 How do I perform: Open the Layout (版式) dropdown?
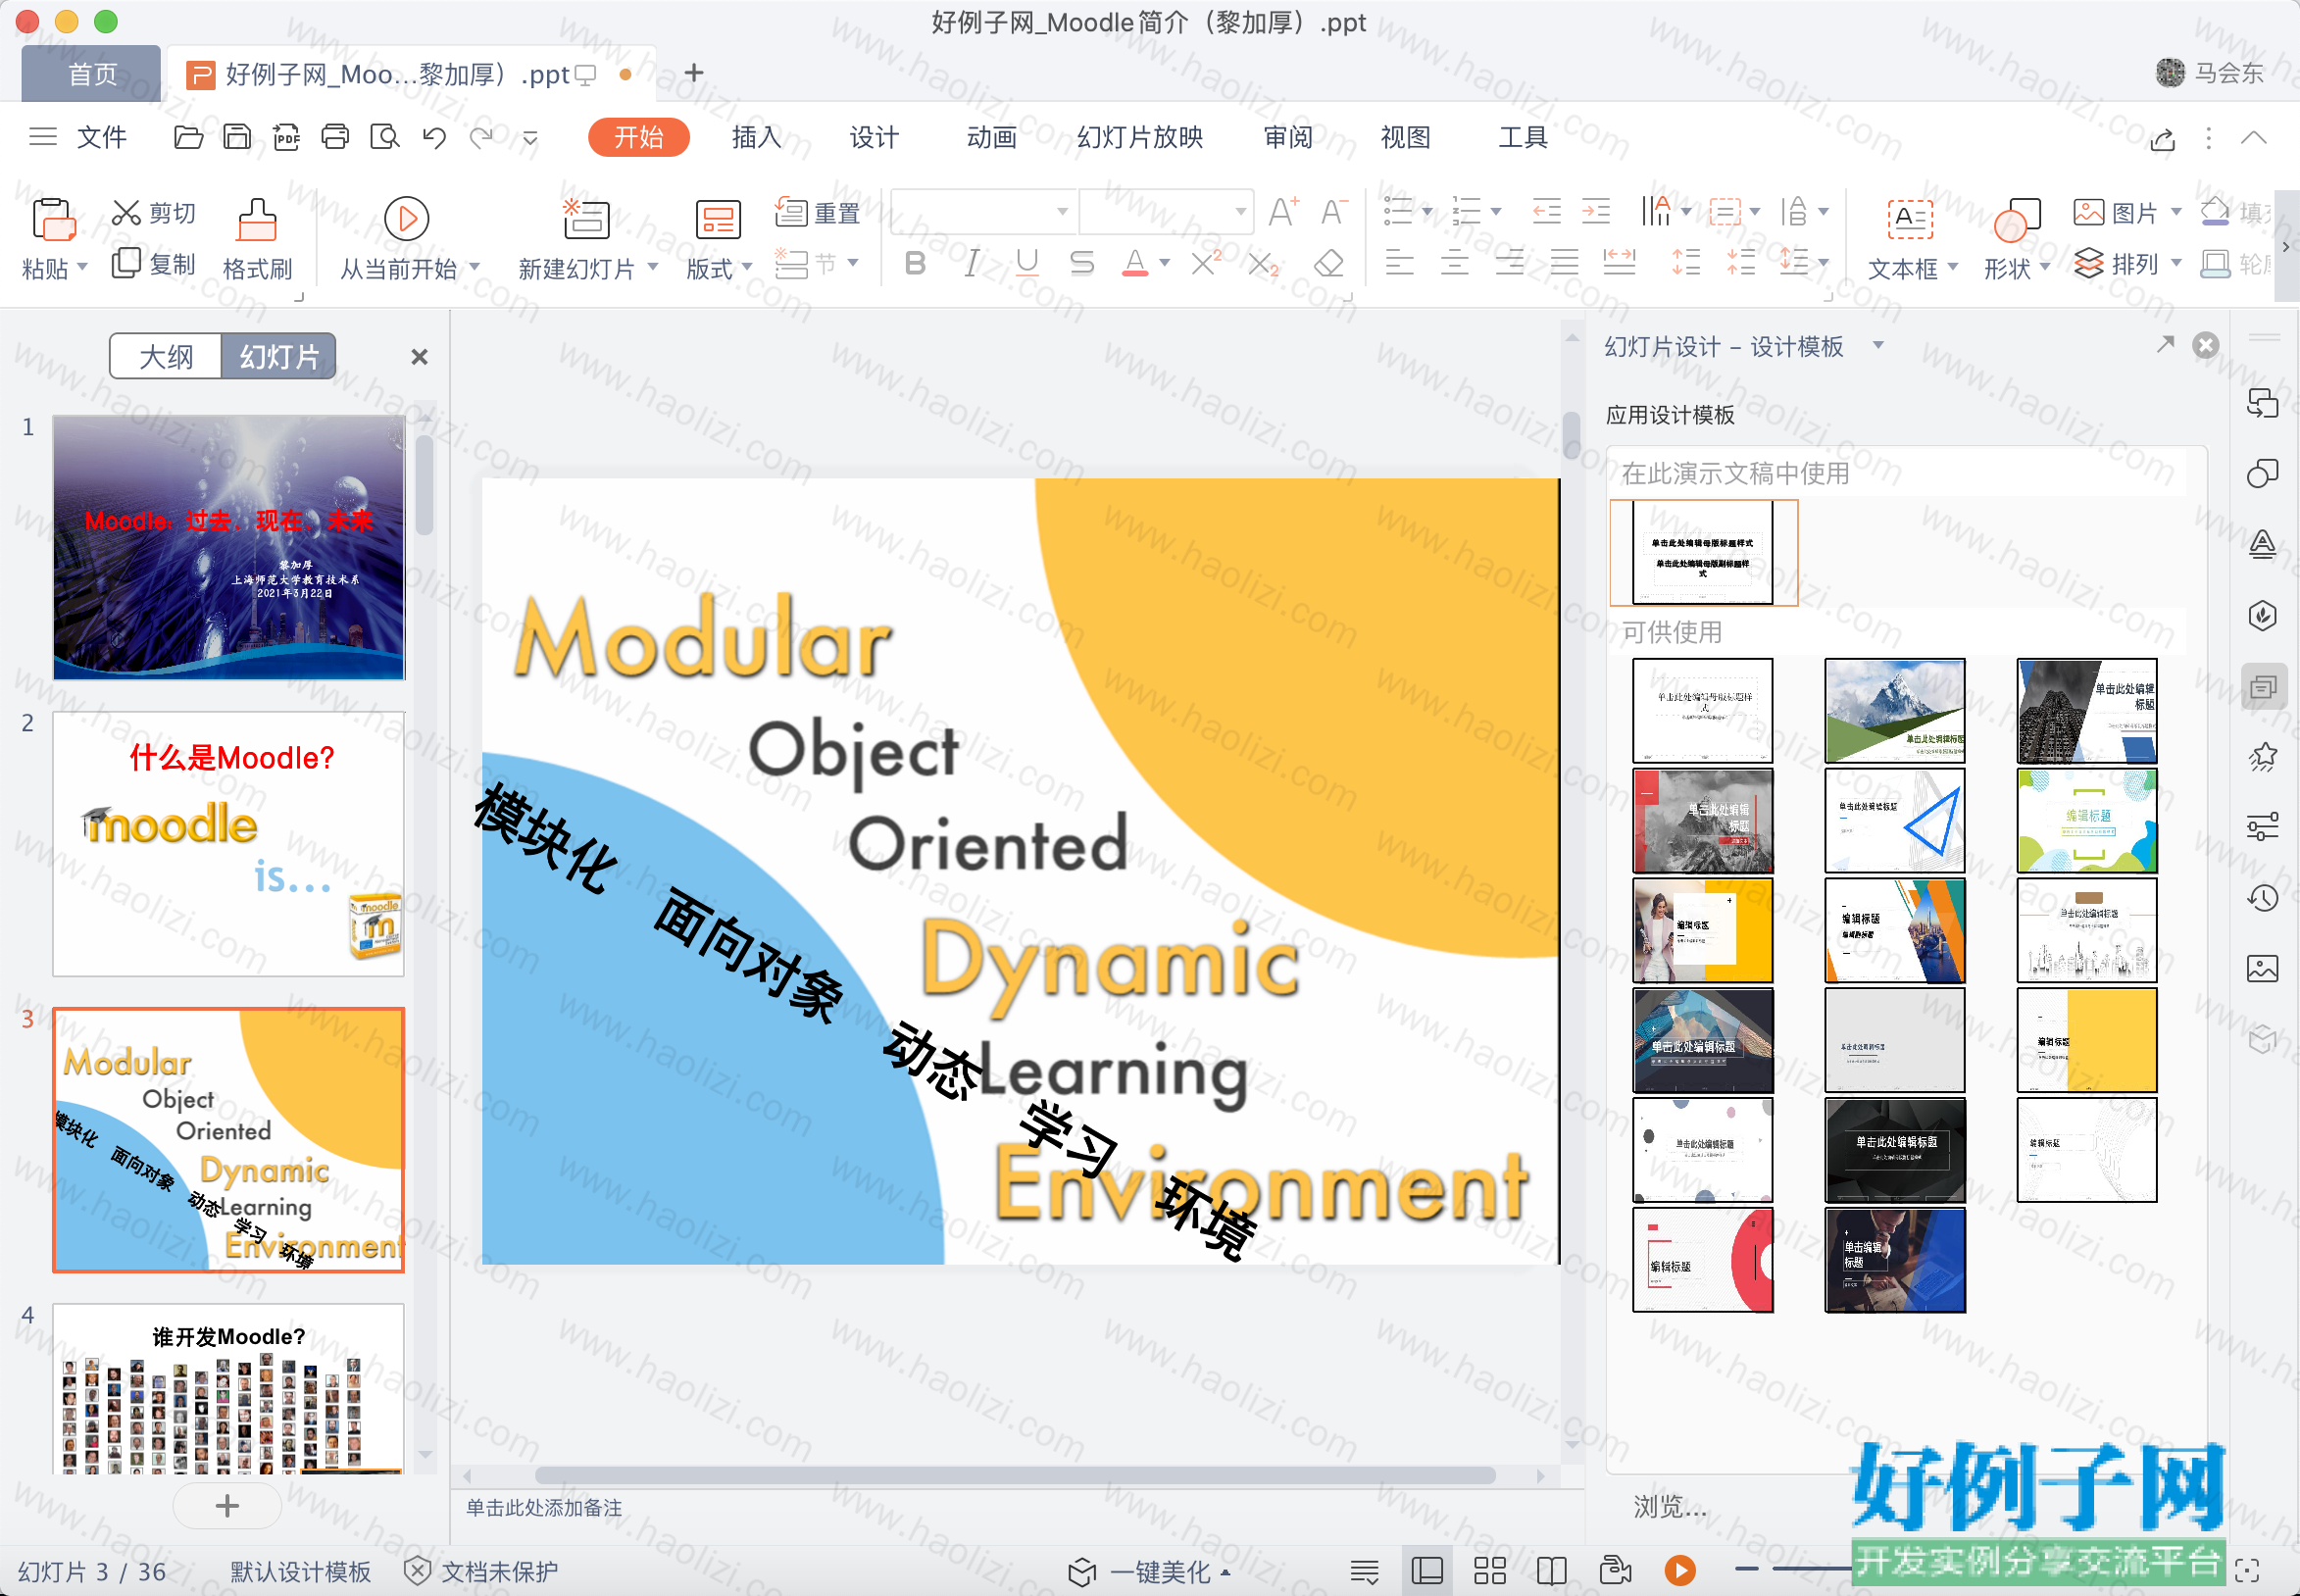(746, 267)
